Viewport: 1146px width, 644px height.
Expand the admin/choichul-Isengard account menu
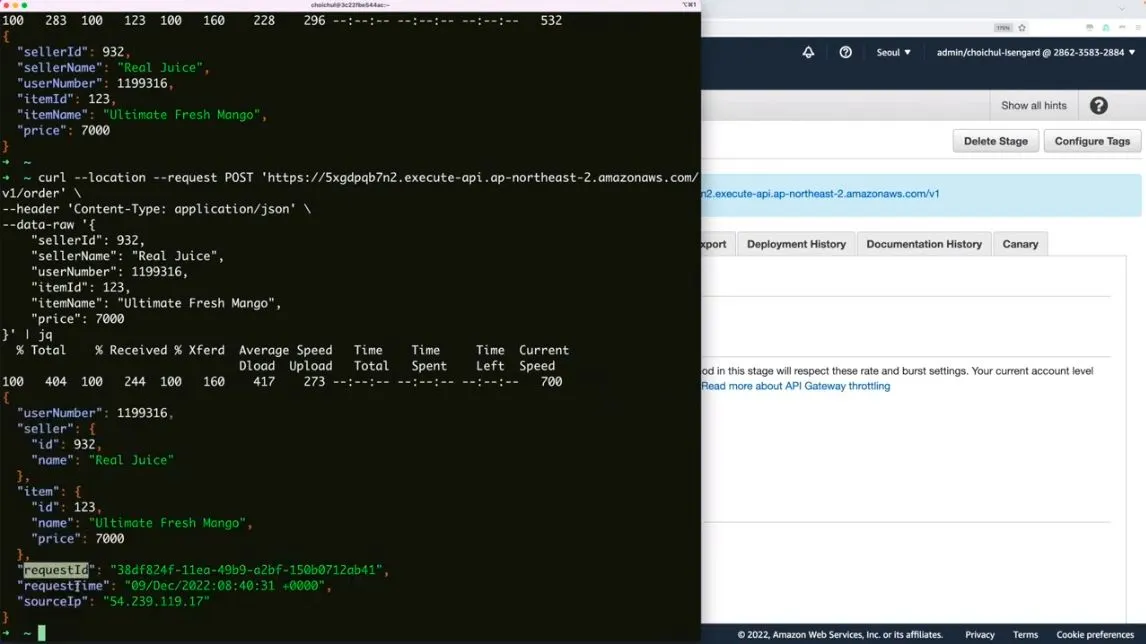pyautogui.click(x=1036, y=52)
